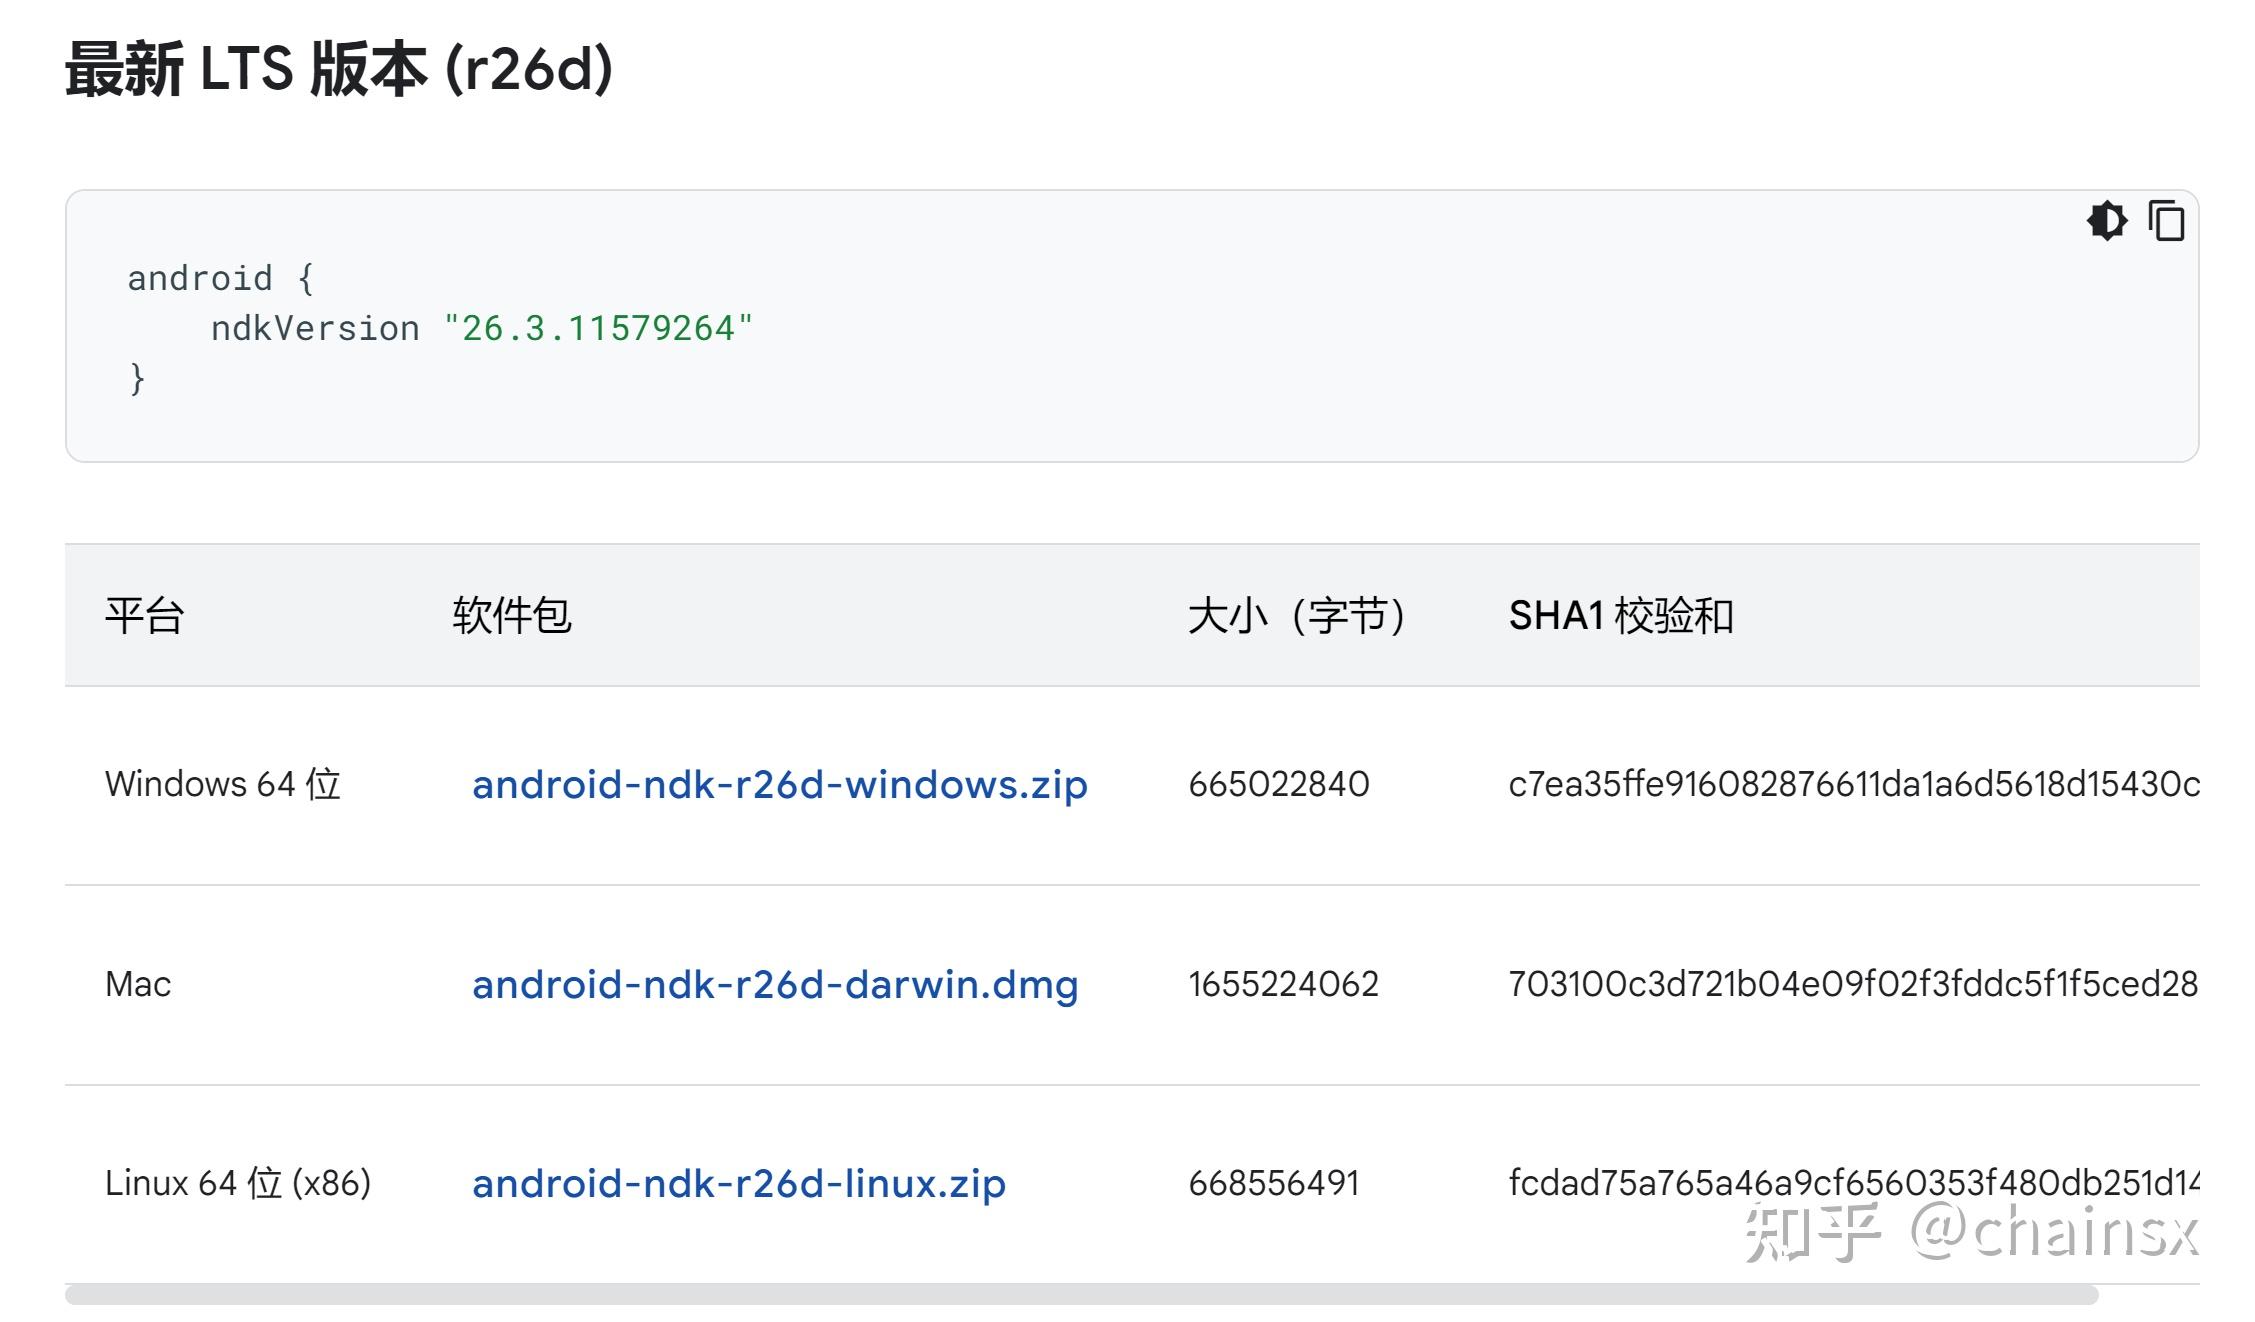Click the SHA1 校验和 column header
2255x1322 pixels.
point(1622,616)
